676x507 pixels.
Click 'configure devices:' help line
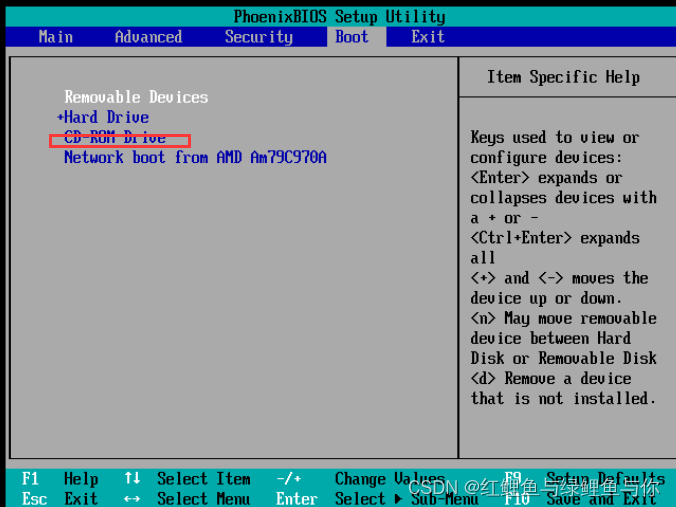click(546, 158)
